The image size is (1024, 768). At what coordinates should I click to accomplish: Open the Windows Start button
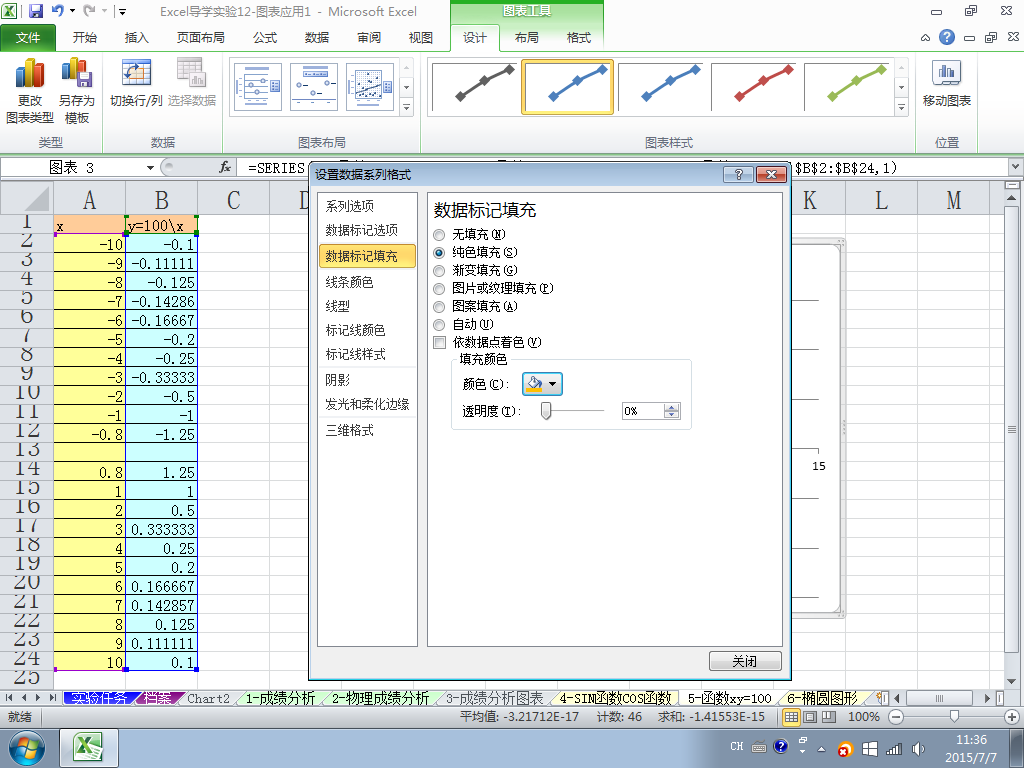pos(25,749)
